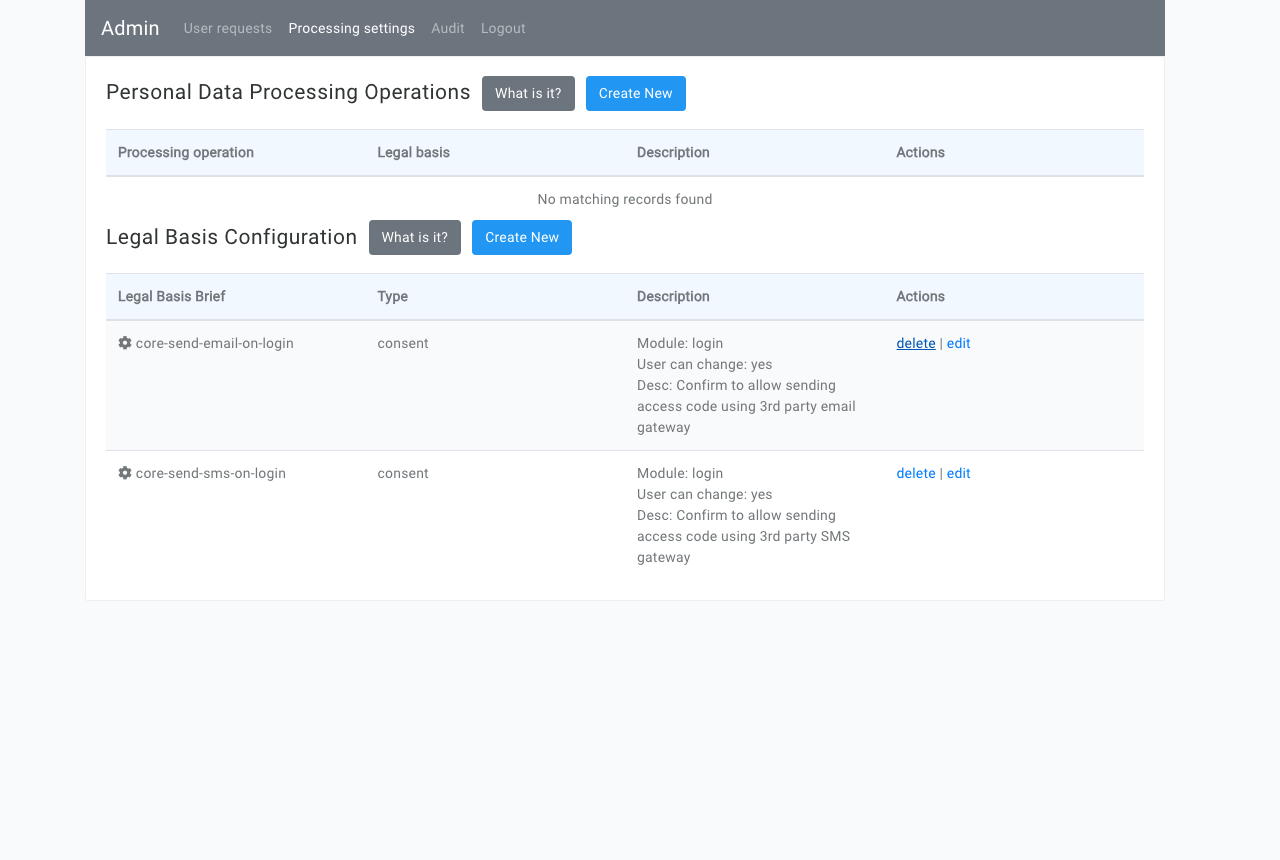Open the Audit page
Image resolution: width=1280 pixels, height=860 pixels.
point(448,28)
